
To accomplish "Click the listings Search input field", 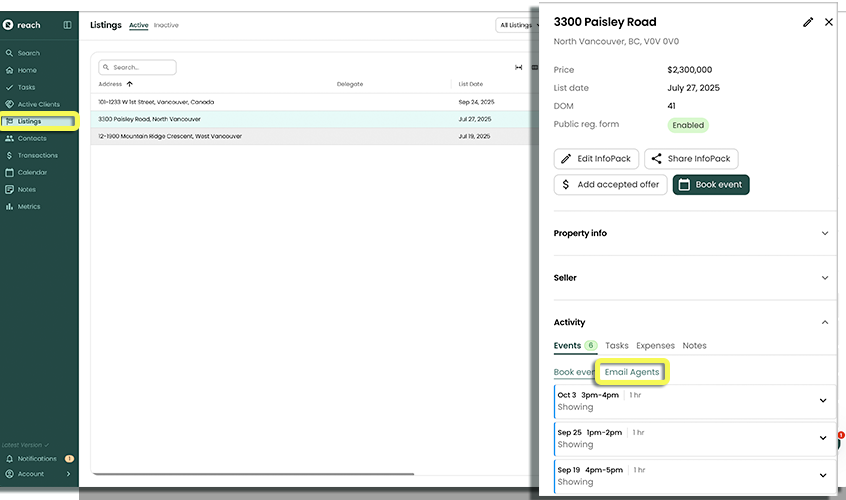I will (138, 67).
